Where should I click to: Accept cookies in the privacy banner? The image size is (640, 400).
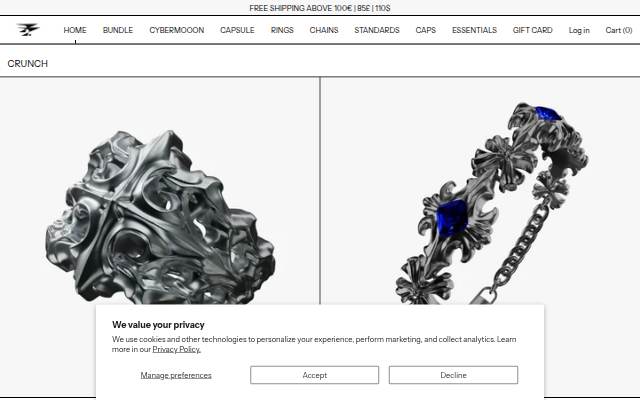tap(314, 375)
